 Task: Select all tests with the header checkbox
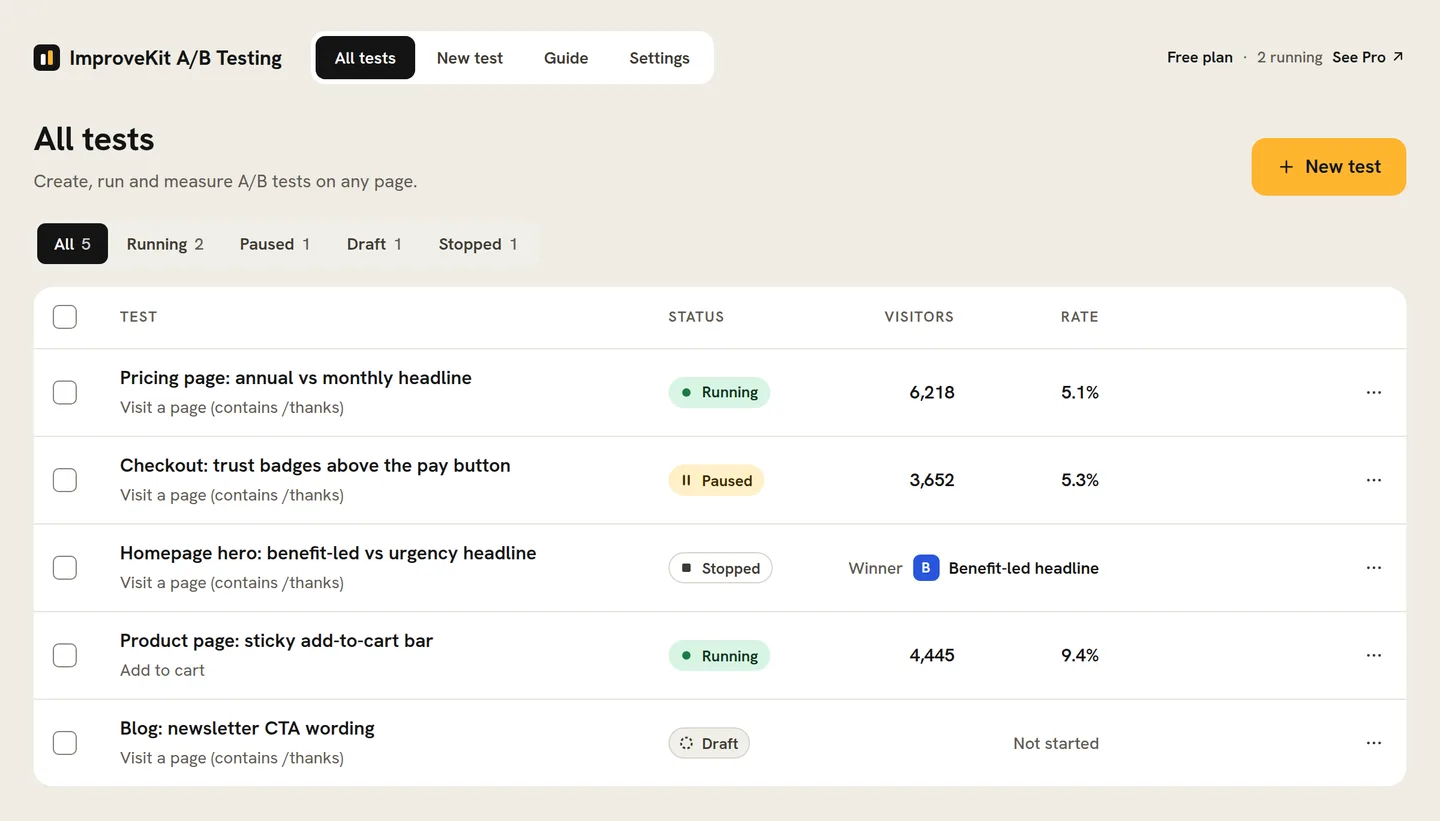pos(65,317)
